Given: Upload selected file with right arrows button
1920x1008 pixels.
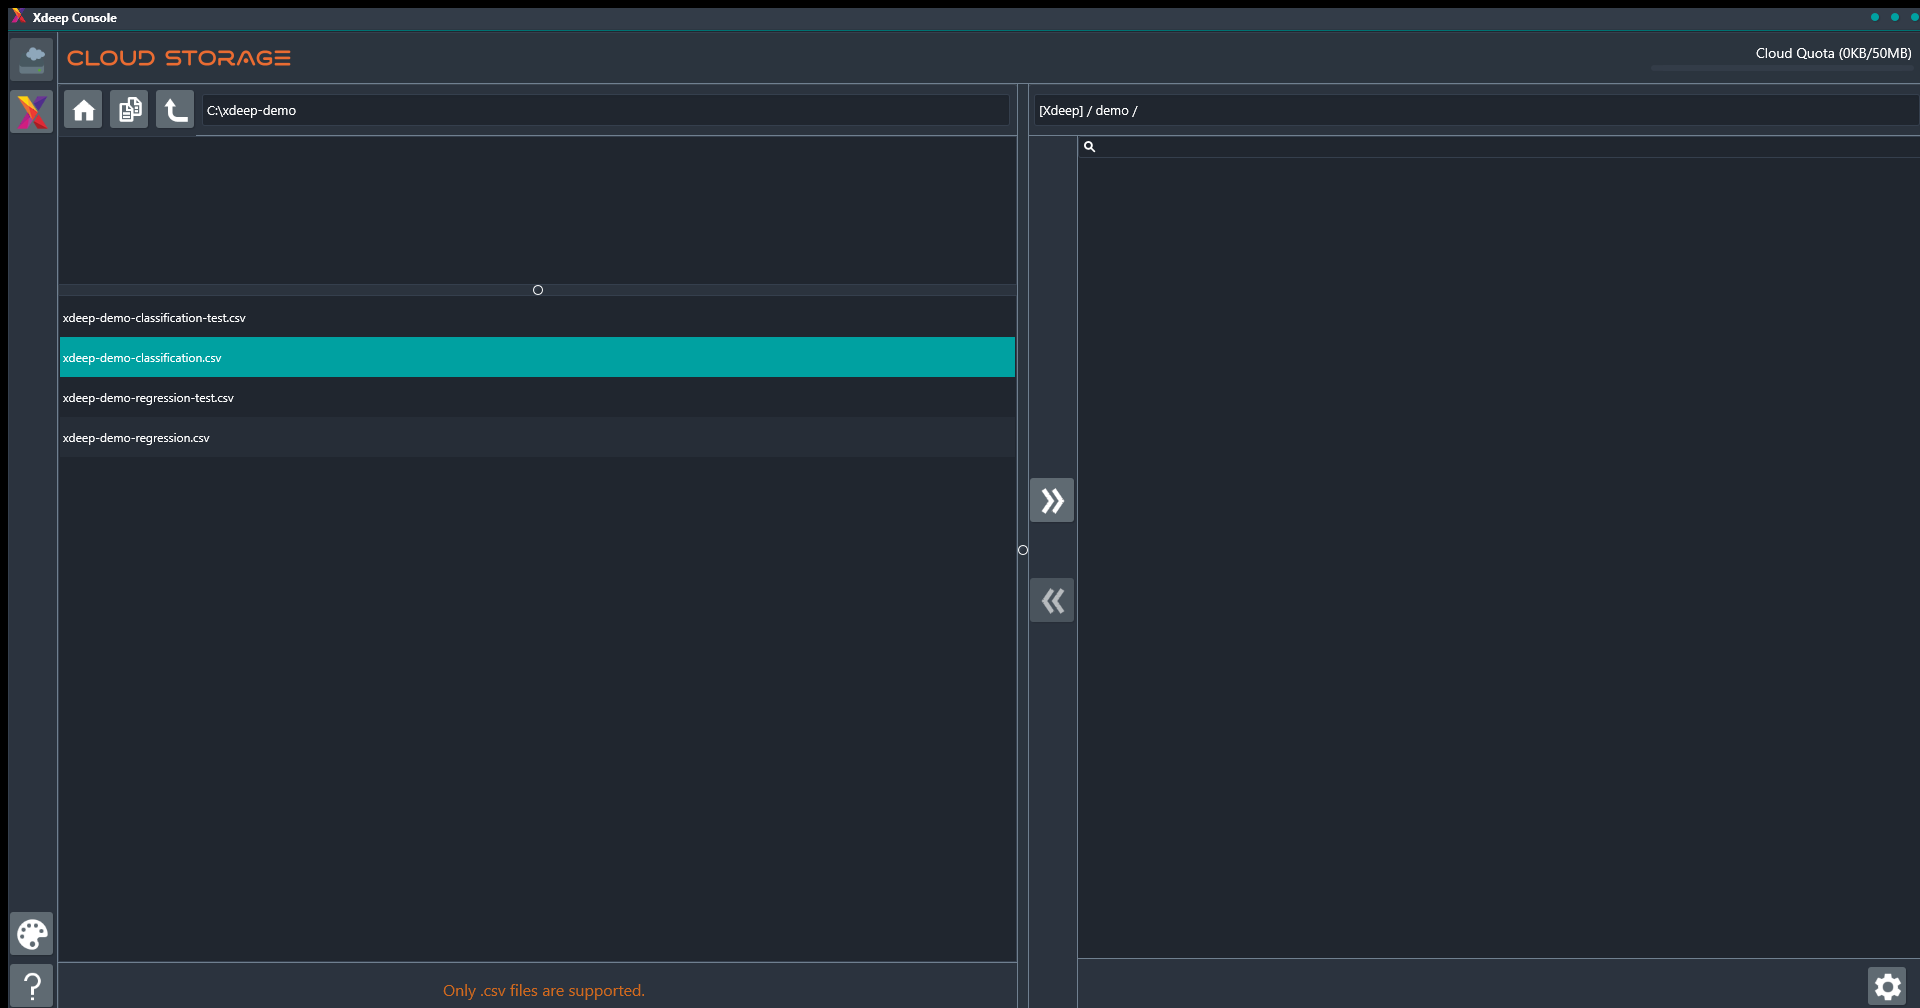Looking at the screenshot, I should pyautogui.click(x=1052, y=500).
